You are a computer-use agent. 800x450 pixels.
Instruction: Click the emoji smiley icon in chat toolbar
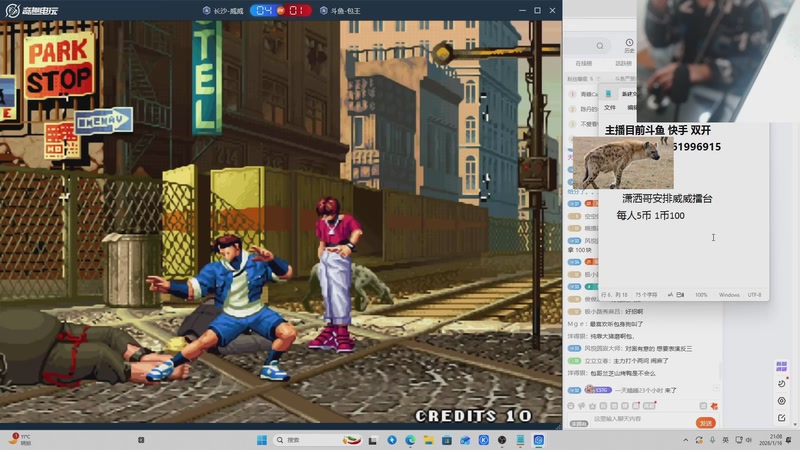tap(571, 406)
